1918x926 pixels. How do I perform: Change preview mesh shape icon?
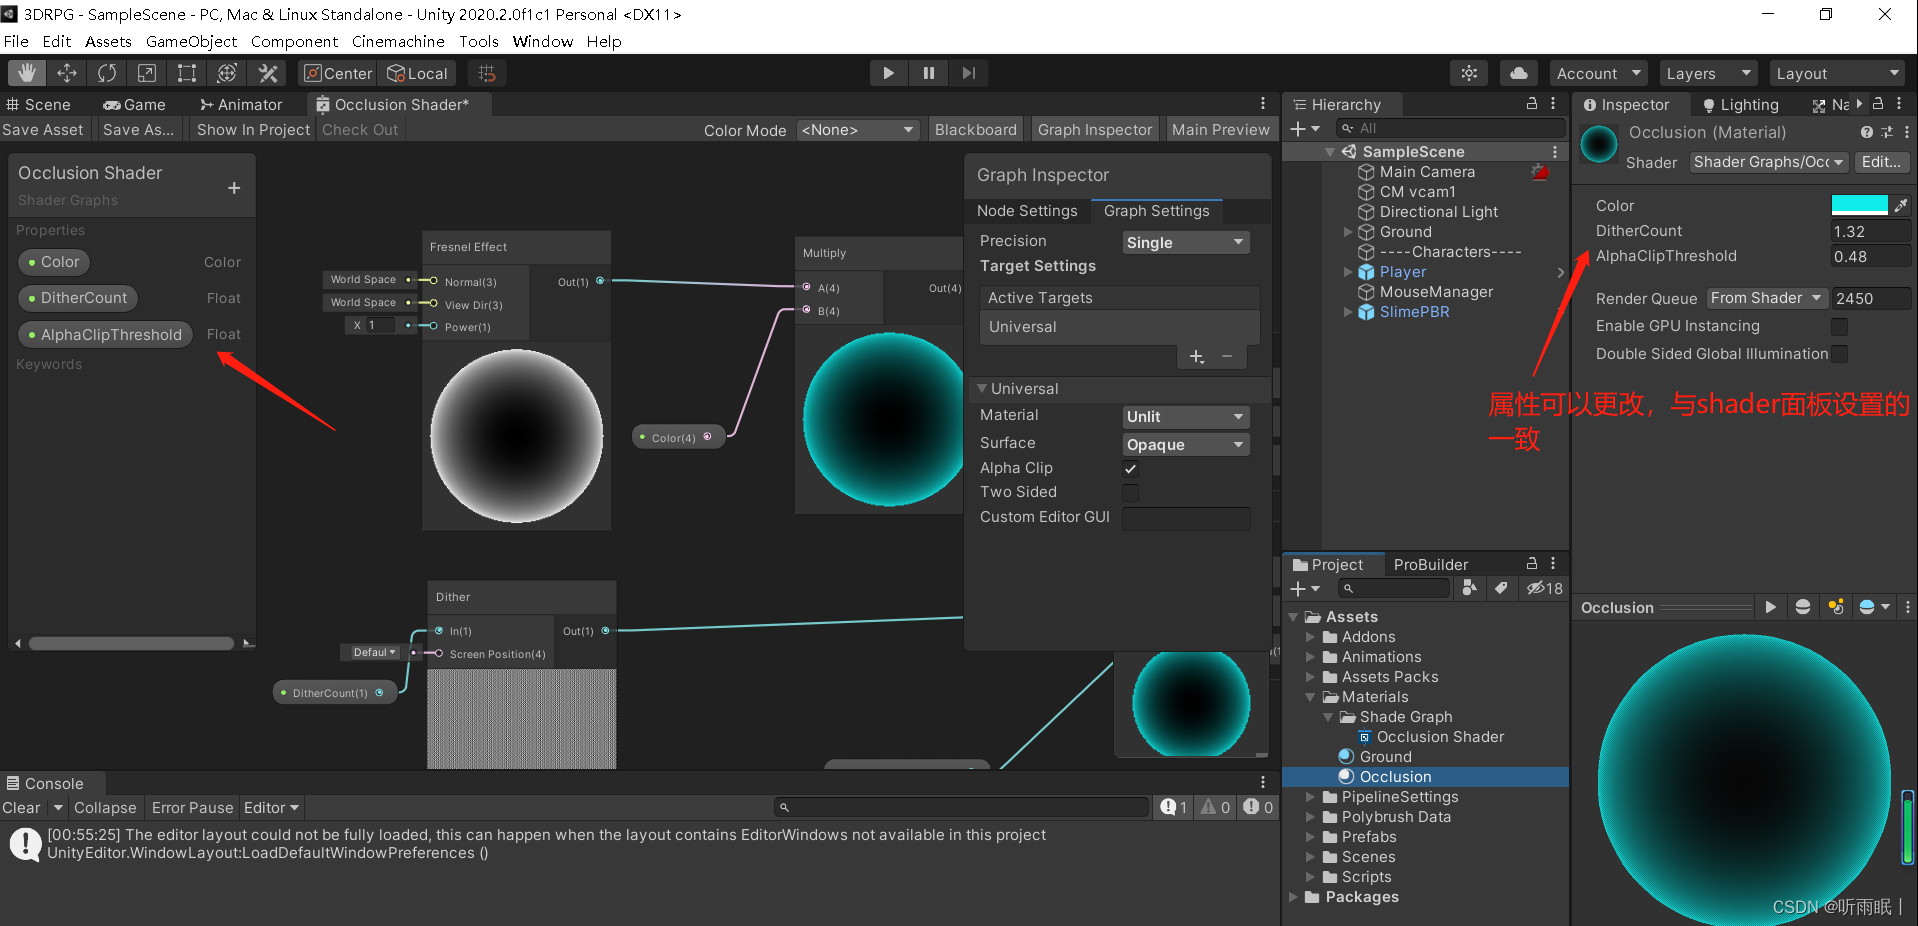[x=1803, y=607]
